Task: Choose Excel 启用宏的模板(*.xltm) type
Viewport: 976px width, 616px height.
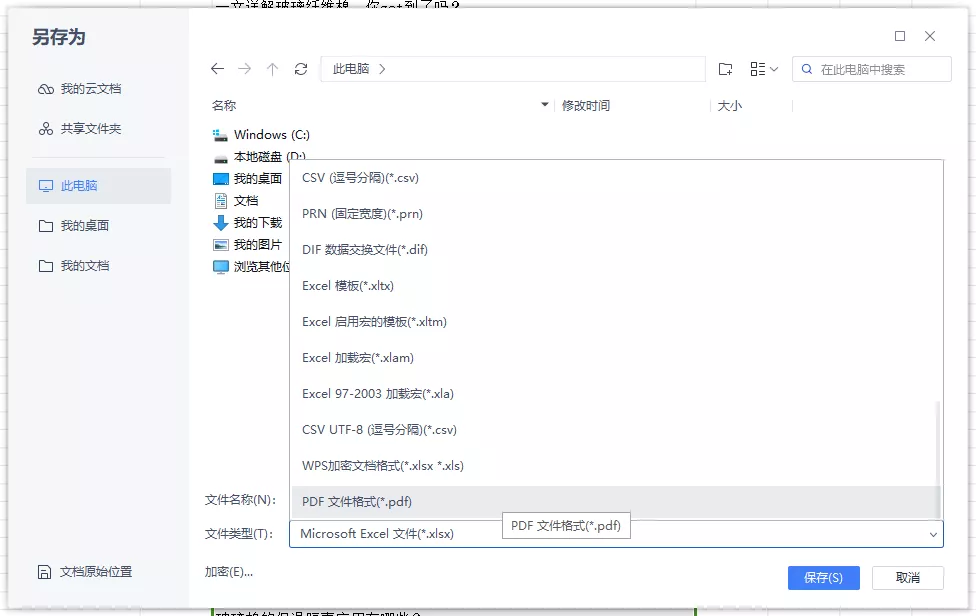Action: click(615, 322)
